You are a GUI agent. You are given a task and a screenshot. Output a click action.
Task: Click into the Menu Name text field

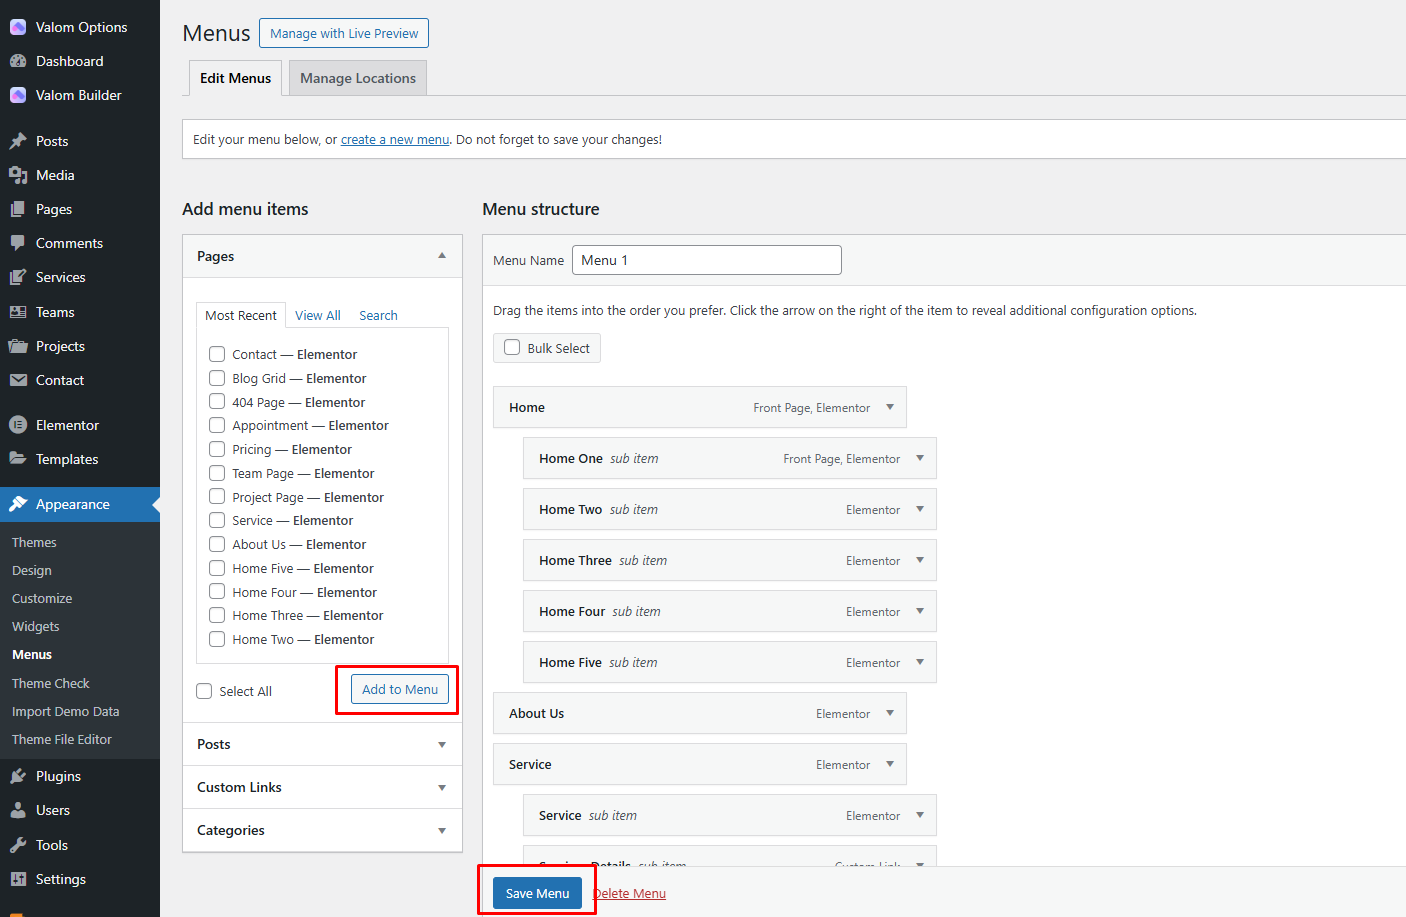point(706,260)
